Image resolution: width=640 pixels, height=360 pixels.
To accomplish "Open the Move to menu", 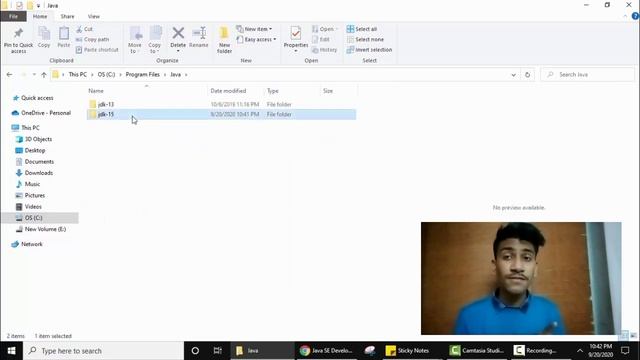I will coord(135,40).
